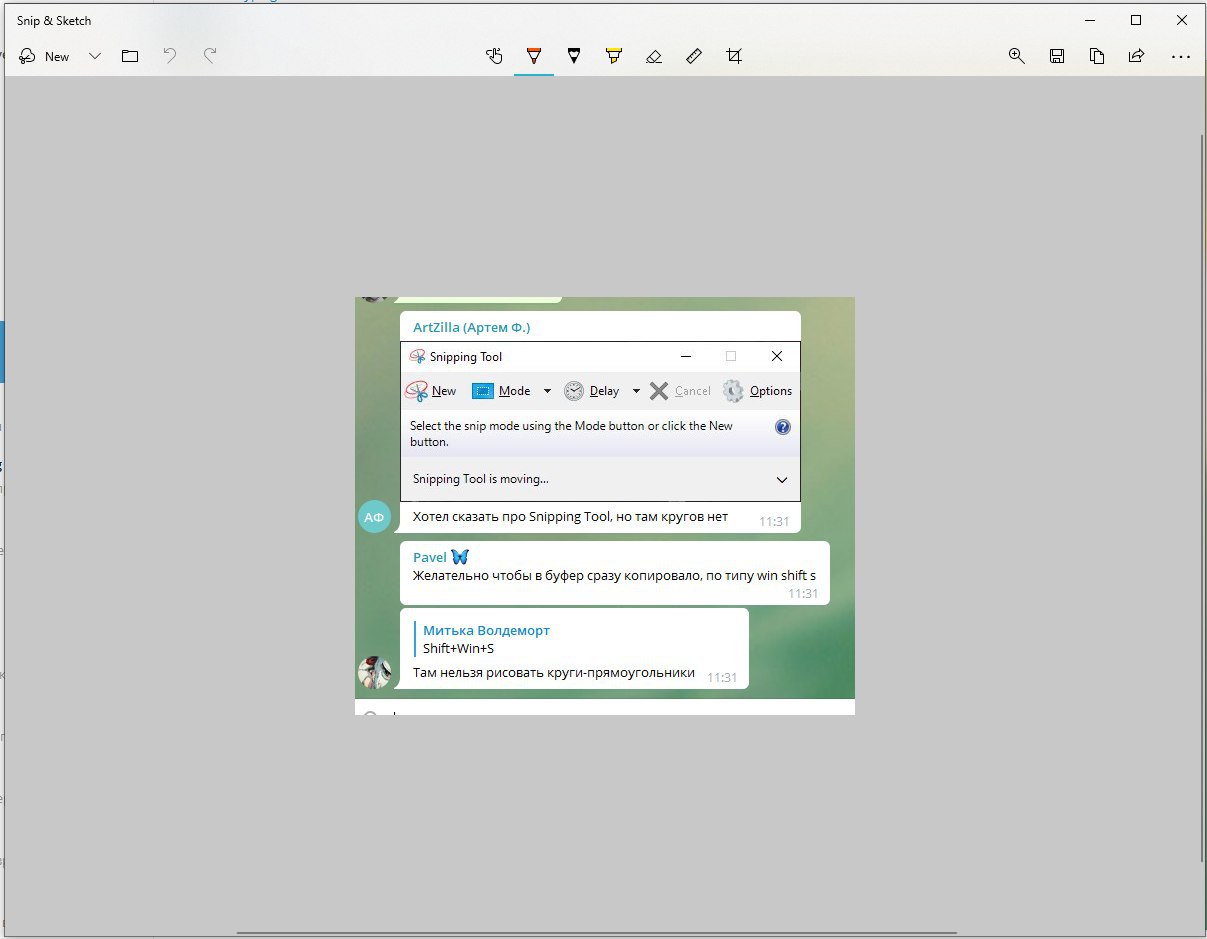1207x939 pixels.
Task: Select the Pencil tool
Action: click(x=574, y=56)
